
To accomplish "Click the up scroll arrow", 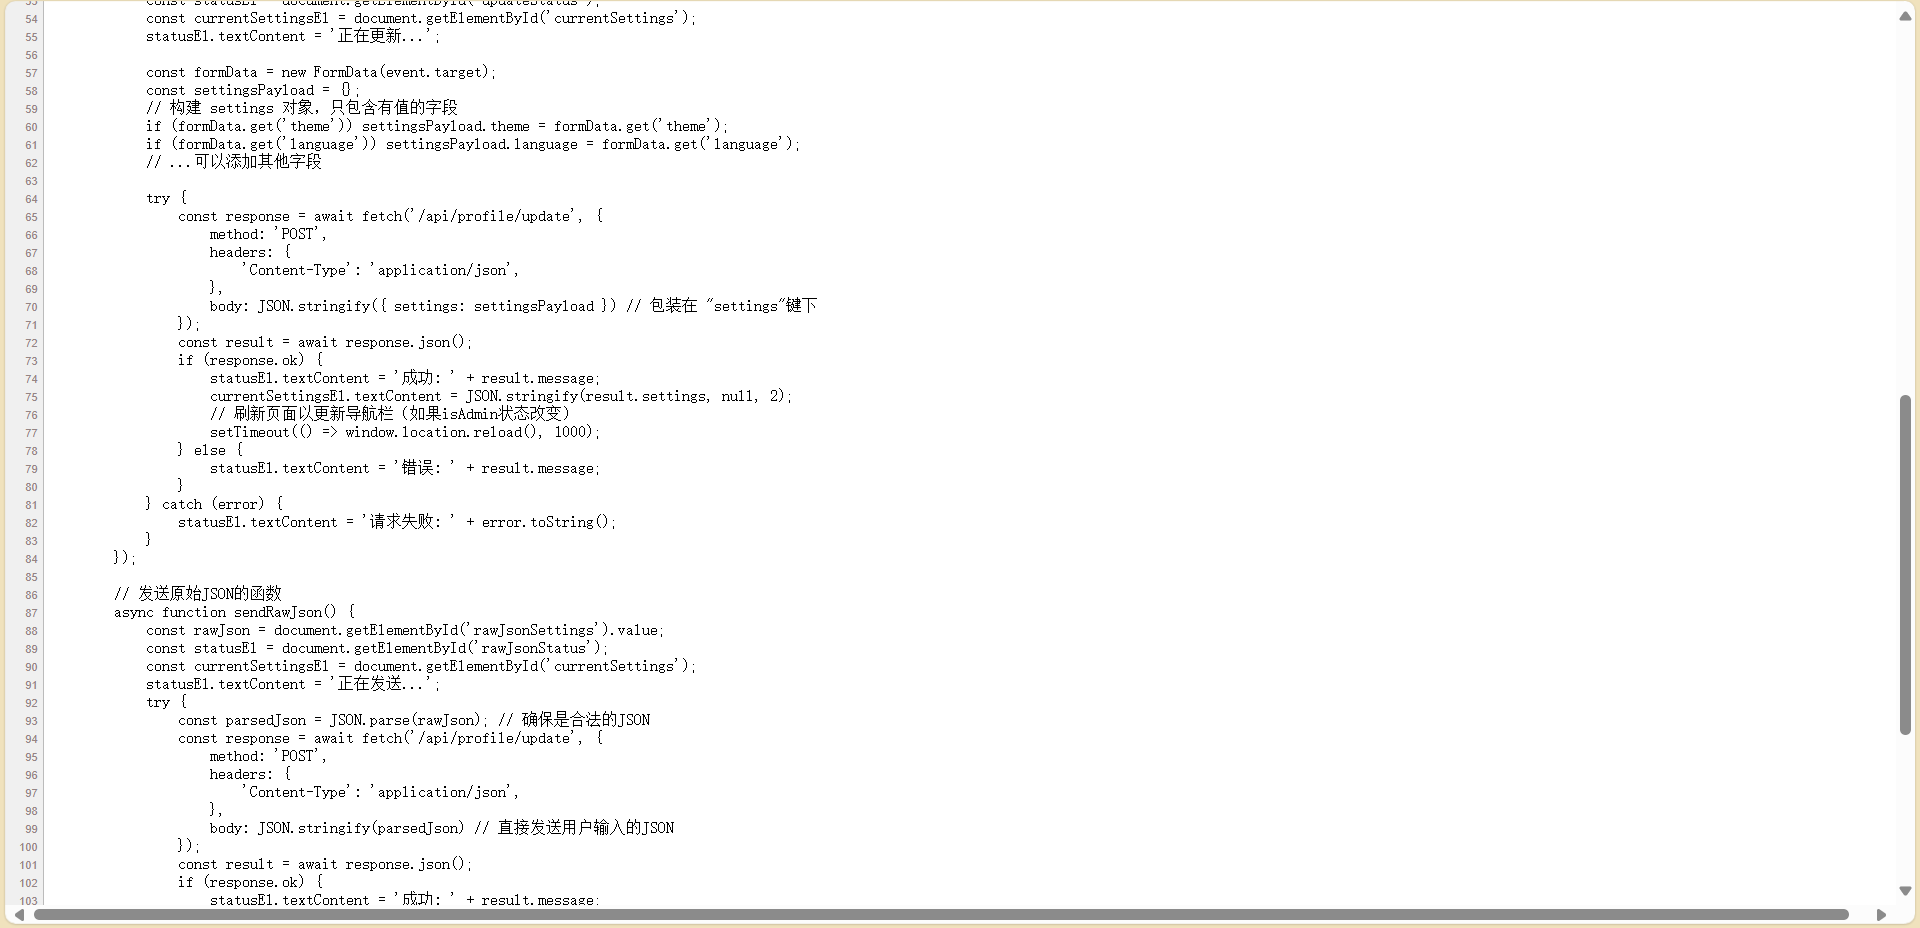I will pos(1906,16).
